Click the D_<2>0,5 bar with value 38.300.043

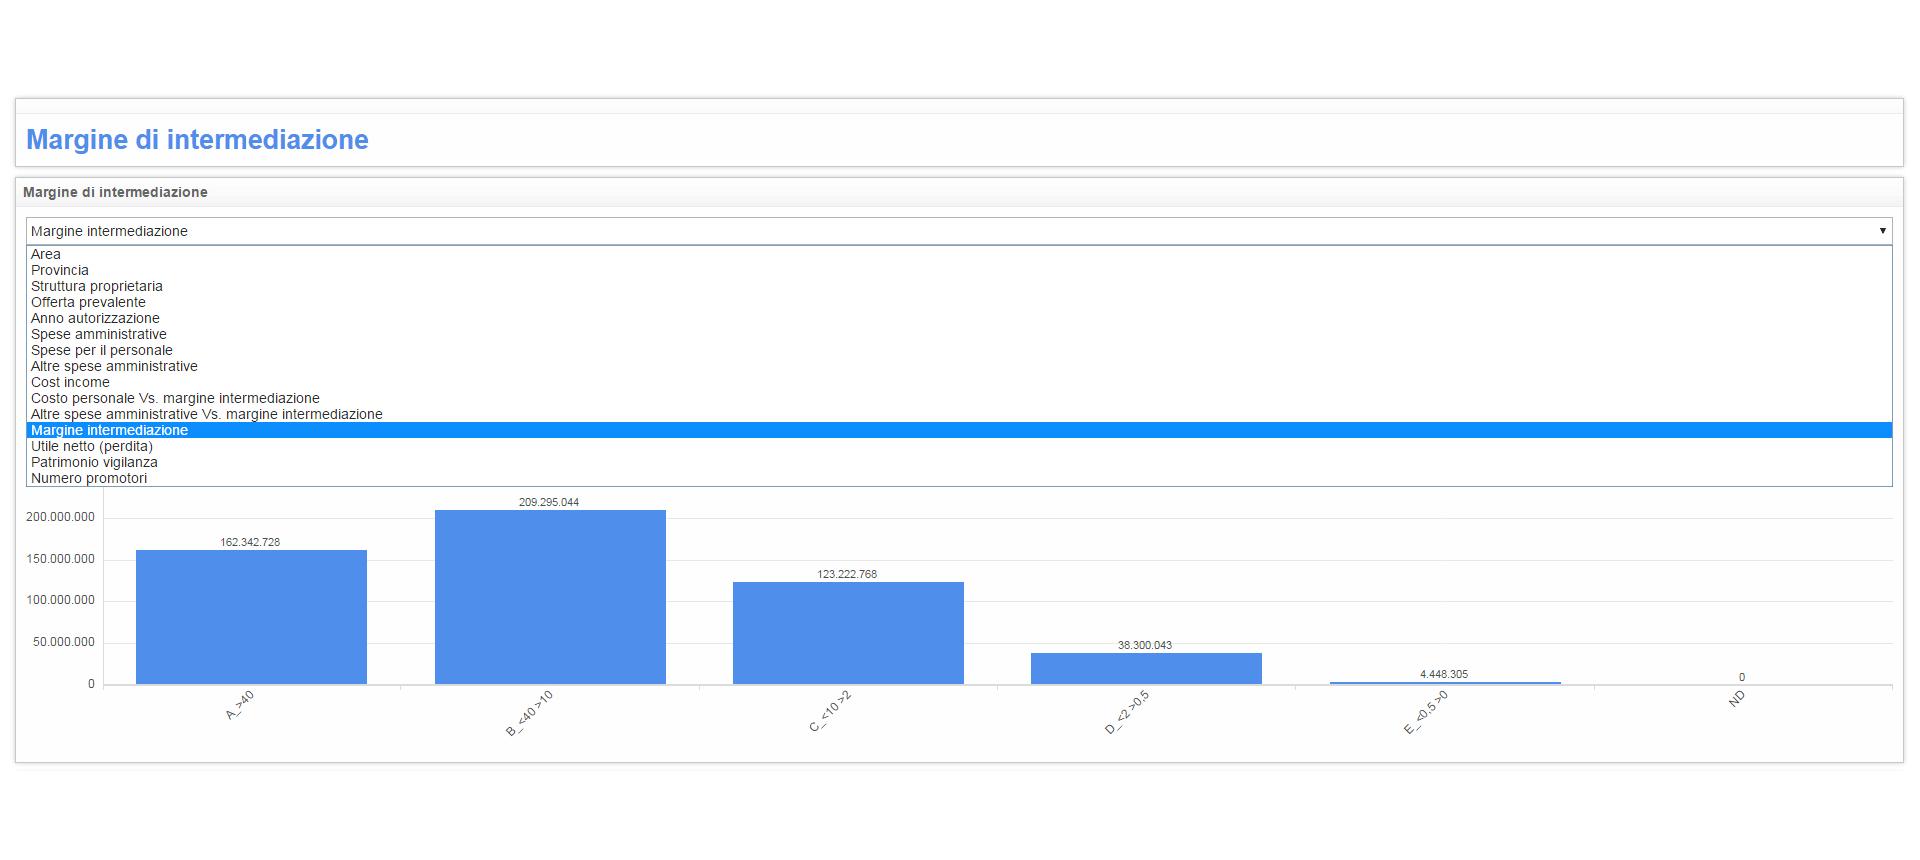[x=1146, y=669]
